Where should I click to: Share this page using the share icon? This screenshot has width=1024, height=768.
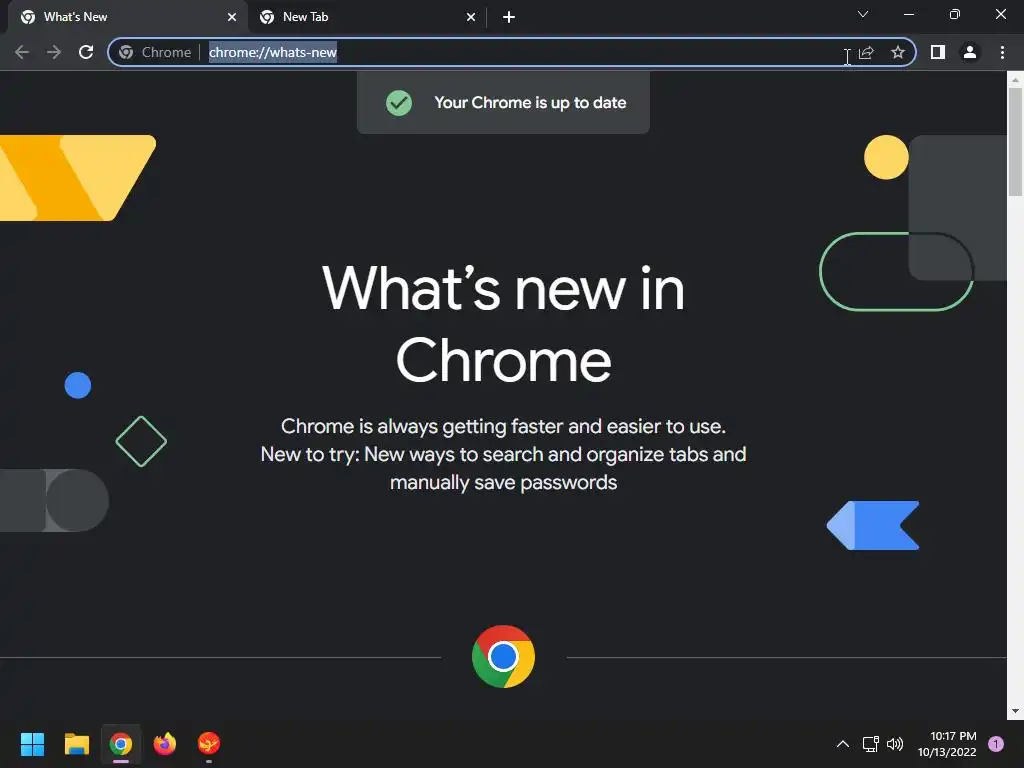(866, 52)
